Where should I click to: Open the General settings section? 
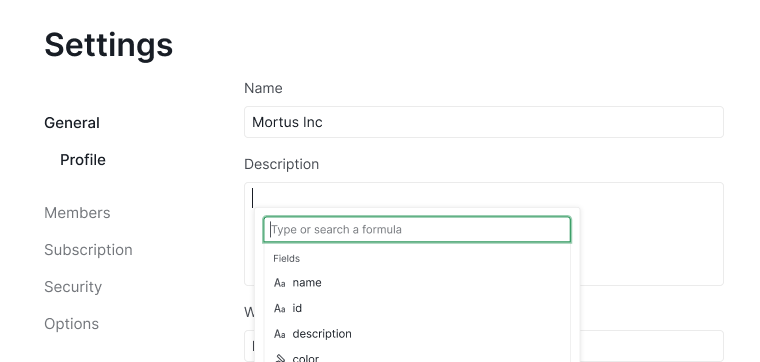pyautogui.click(x=72, y=123)
